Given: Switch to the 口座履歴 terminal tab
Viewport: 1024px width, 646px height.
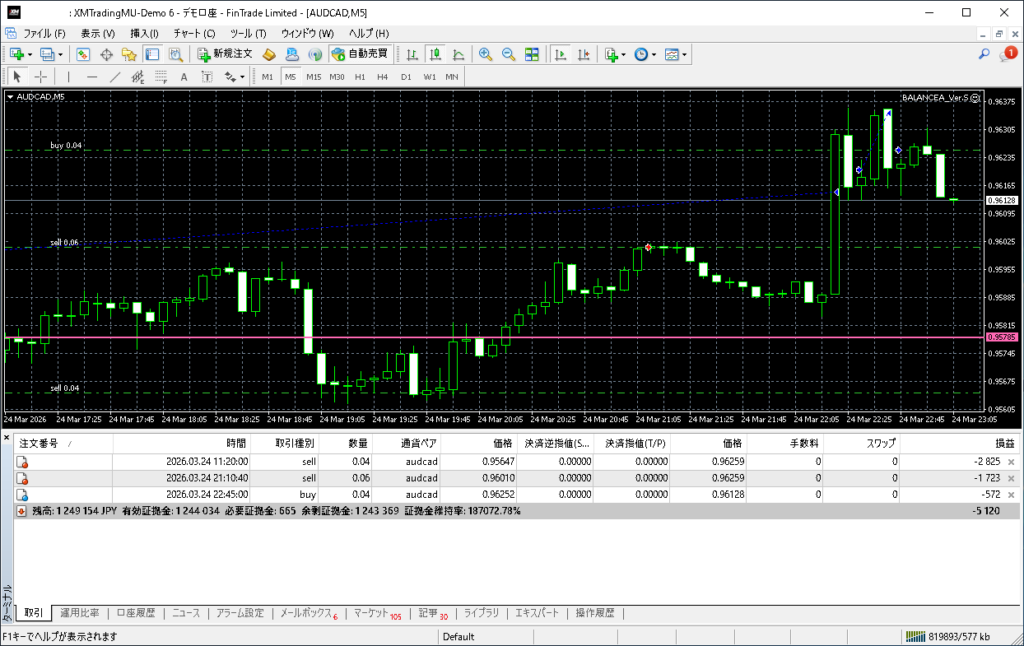Looking at the screenshot, I should (x=135, y=613).
